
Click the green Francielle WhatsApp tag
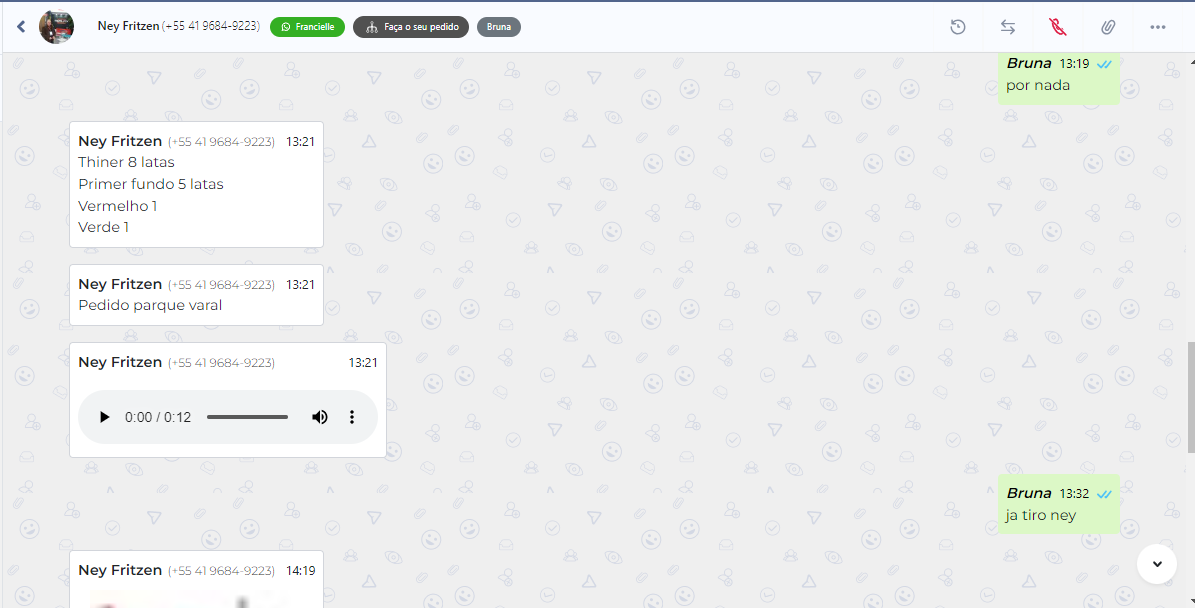click(307, 27)
